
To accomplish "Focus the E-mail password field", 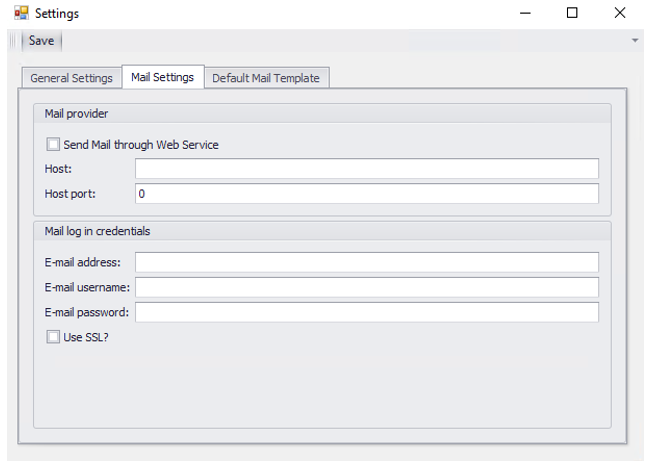I will [x=366, y=312].
